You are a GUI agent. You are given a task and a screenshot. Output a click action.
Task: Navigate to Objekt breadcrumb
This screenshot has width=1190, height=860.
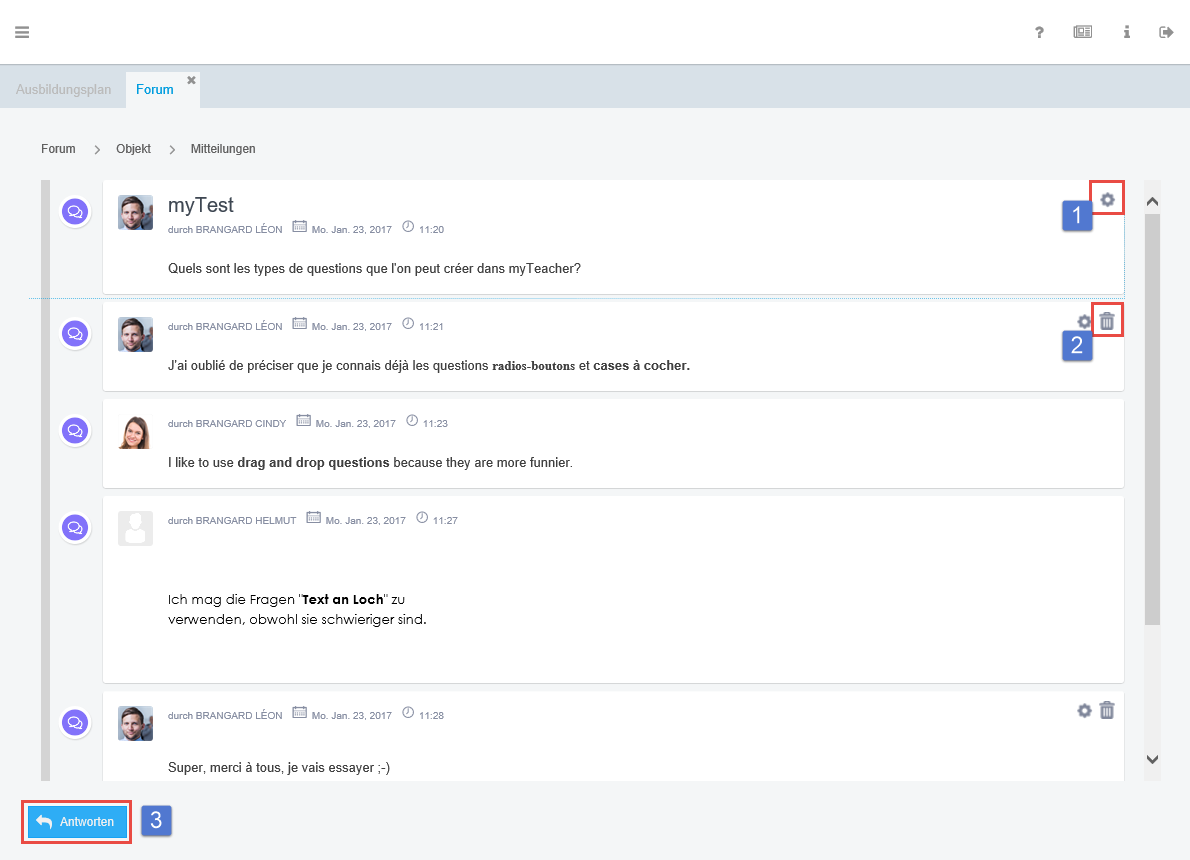[x=133, y=149]
